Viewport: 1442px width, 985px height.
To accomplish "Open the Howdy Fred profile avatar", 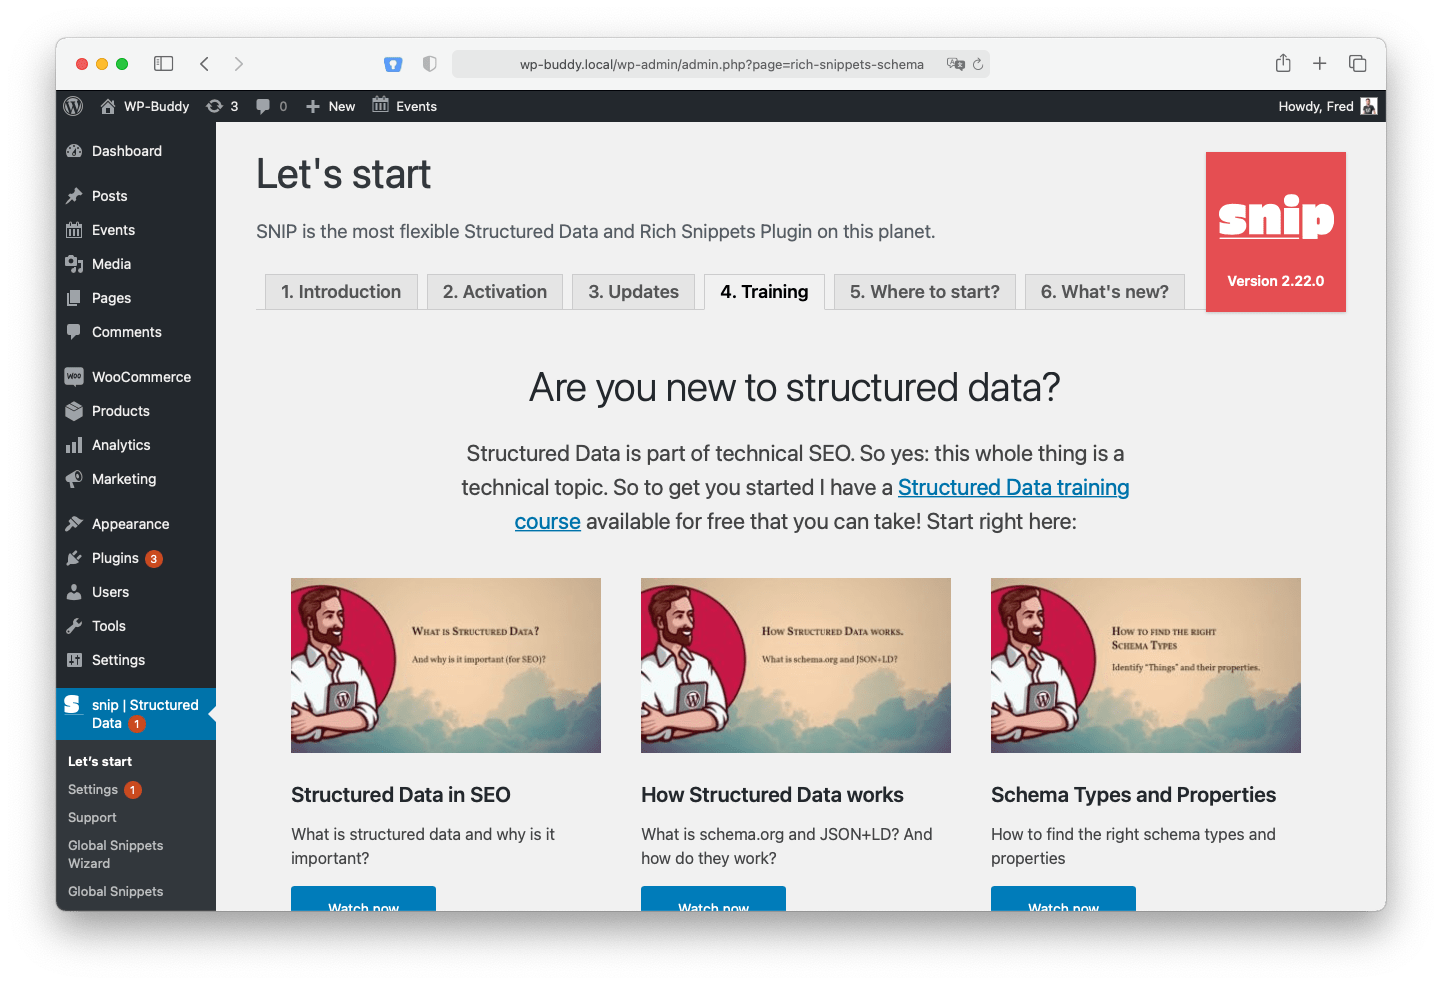I will click(x=1369, y=105).
